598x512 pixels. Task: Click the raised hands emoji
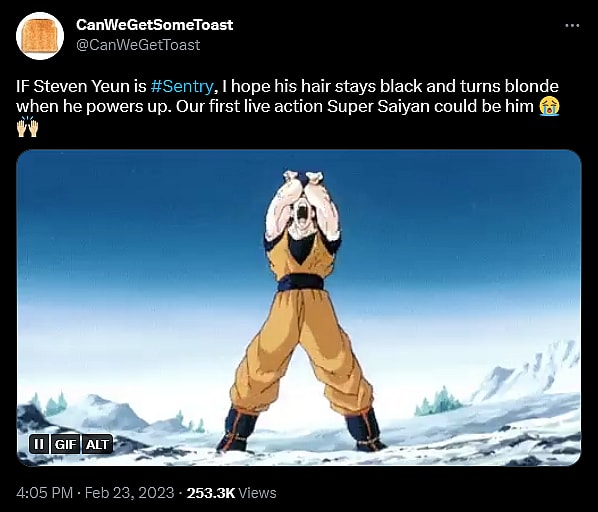(27, 127)
